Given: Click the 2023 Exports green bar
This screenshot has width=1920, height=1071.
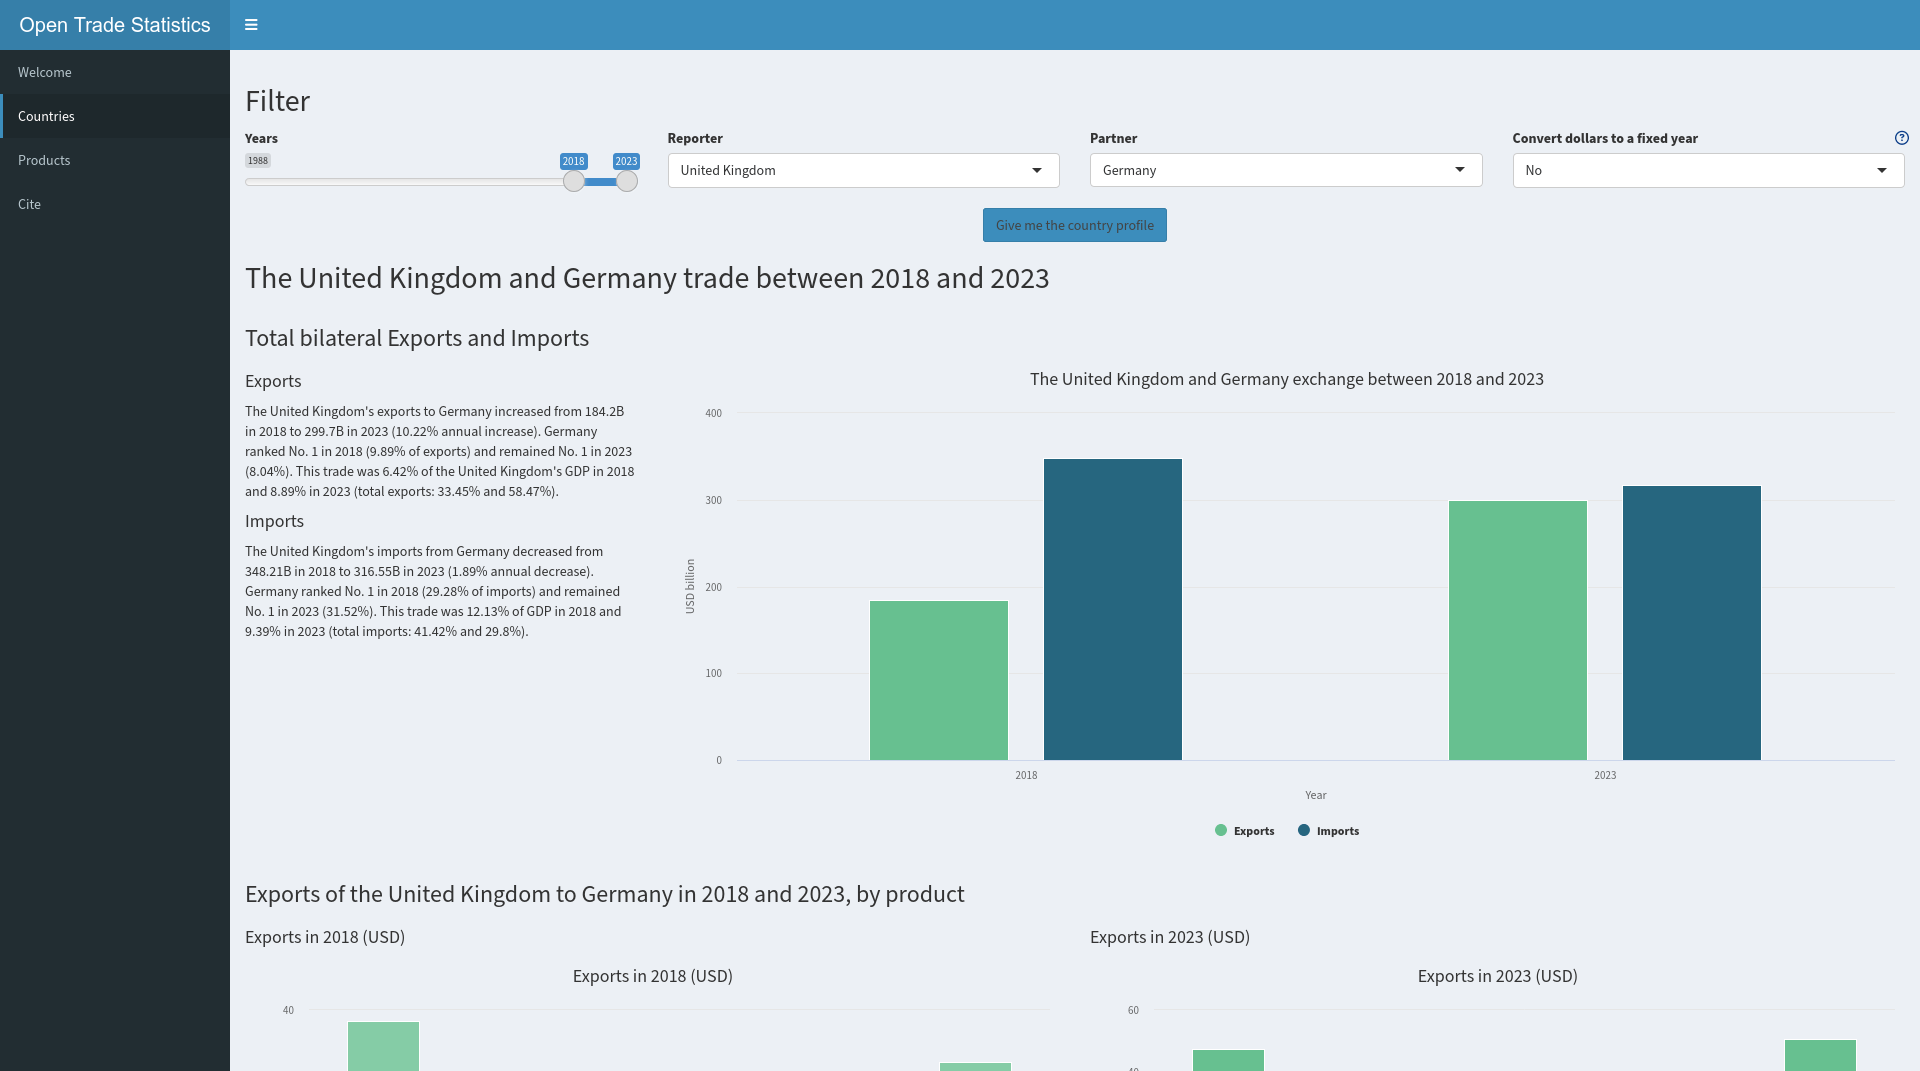Looking at the screenshot, I should click(x=1517, y=630).
